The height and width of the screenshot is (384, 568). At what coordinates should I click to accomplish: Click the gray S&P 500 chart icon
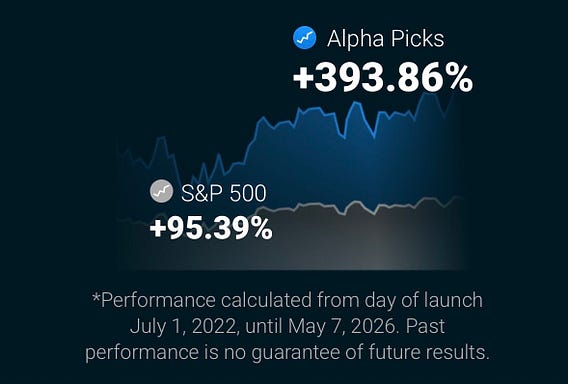[161, 191]
